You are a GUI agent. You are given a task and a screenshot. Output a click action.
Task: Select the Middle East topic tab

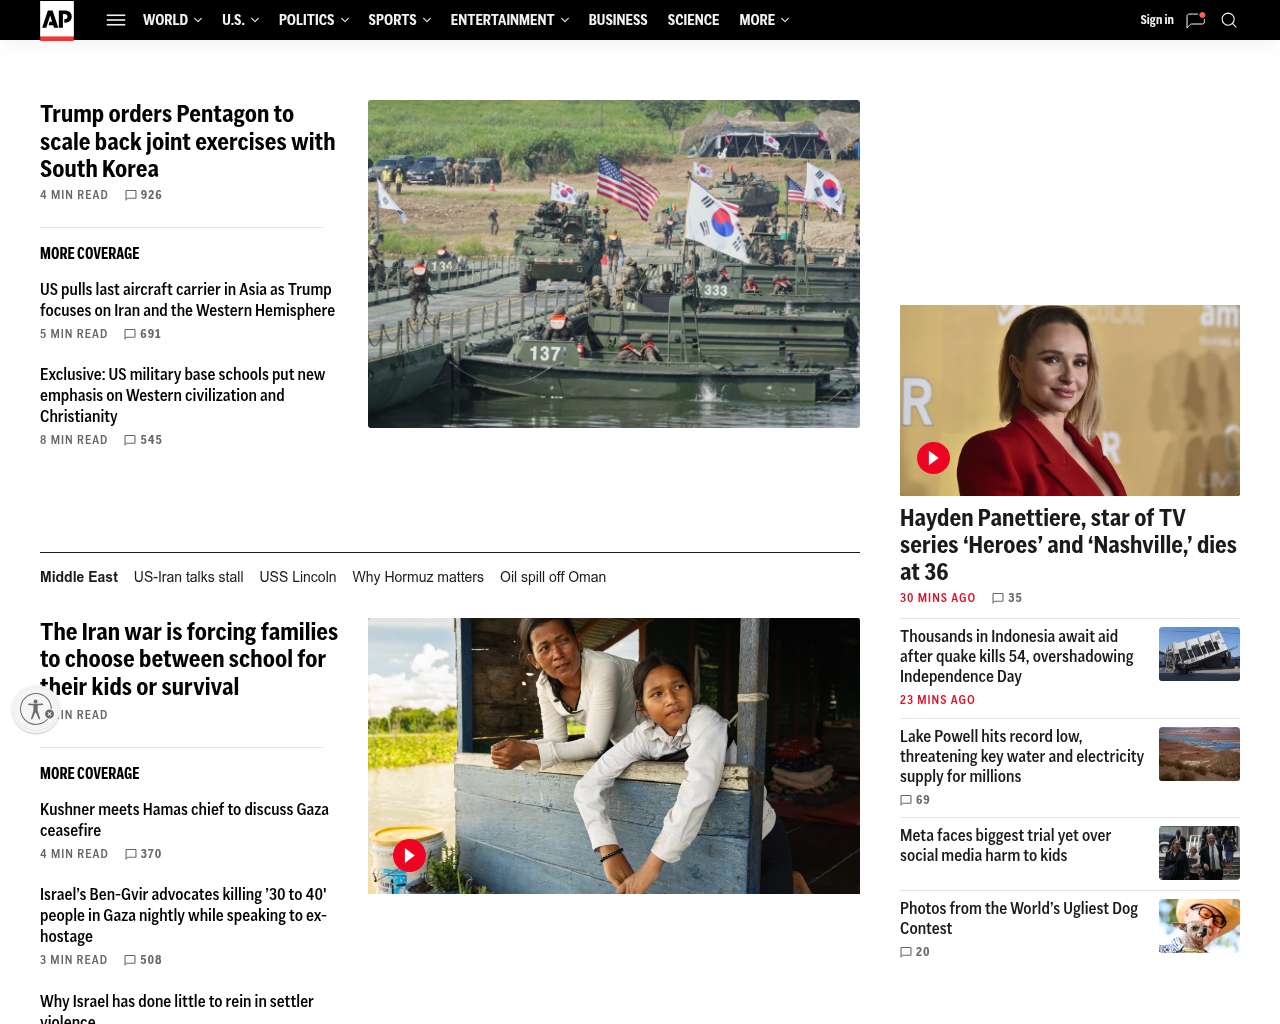[79, 577]
